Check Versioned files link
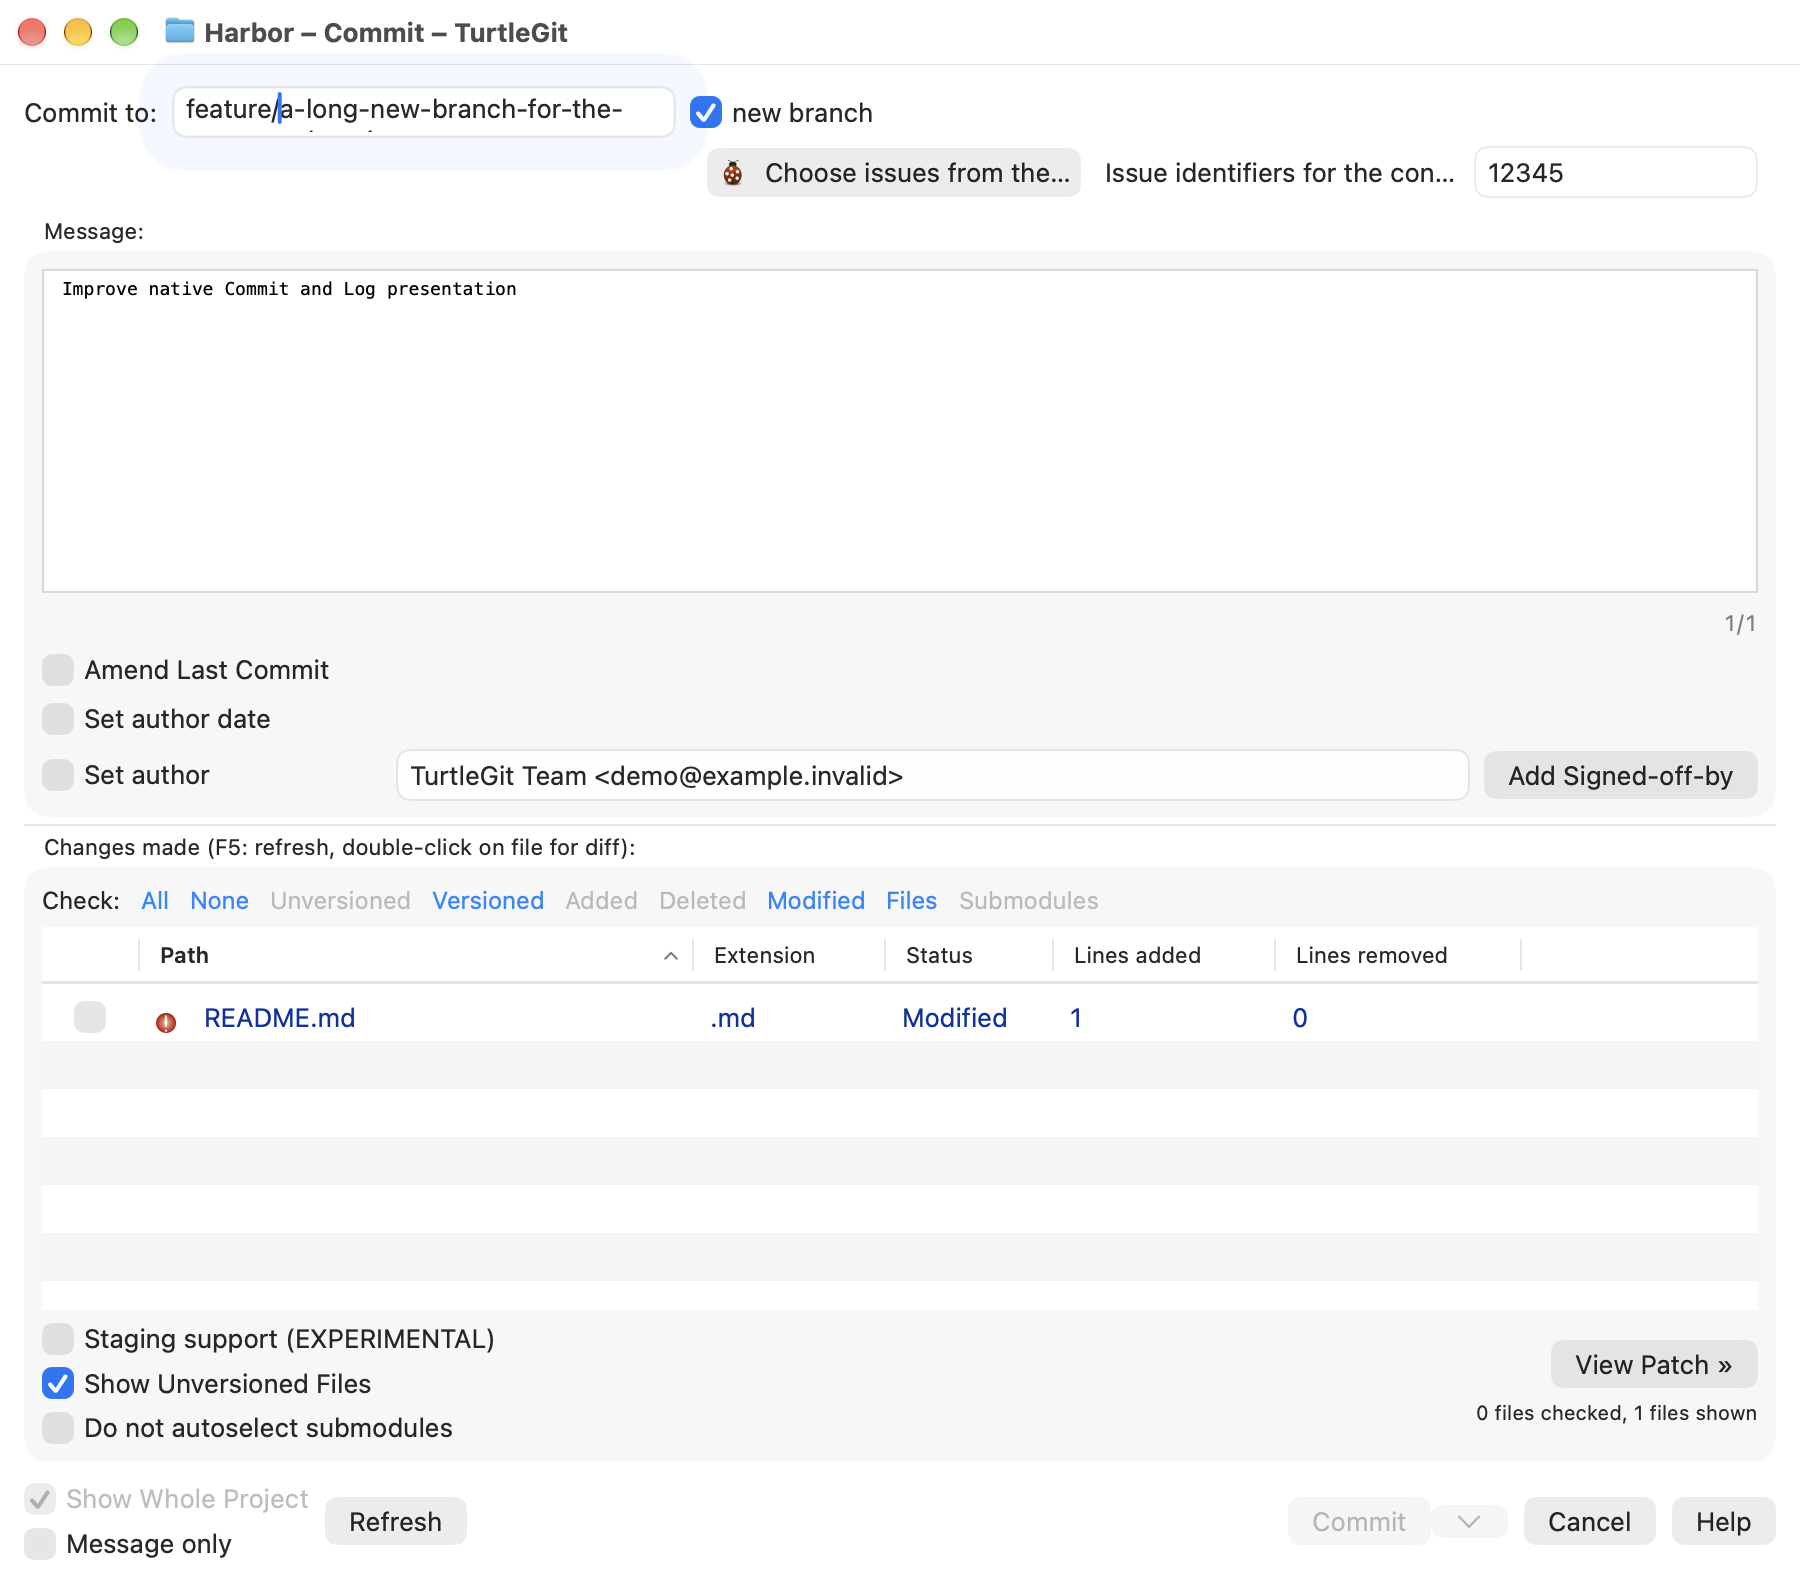Screen dimensions: 1800x1584 [488, 901]
